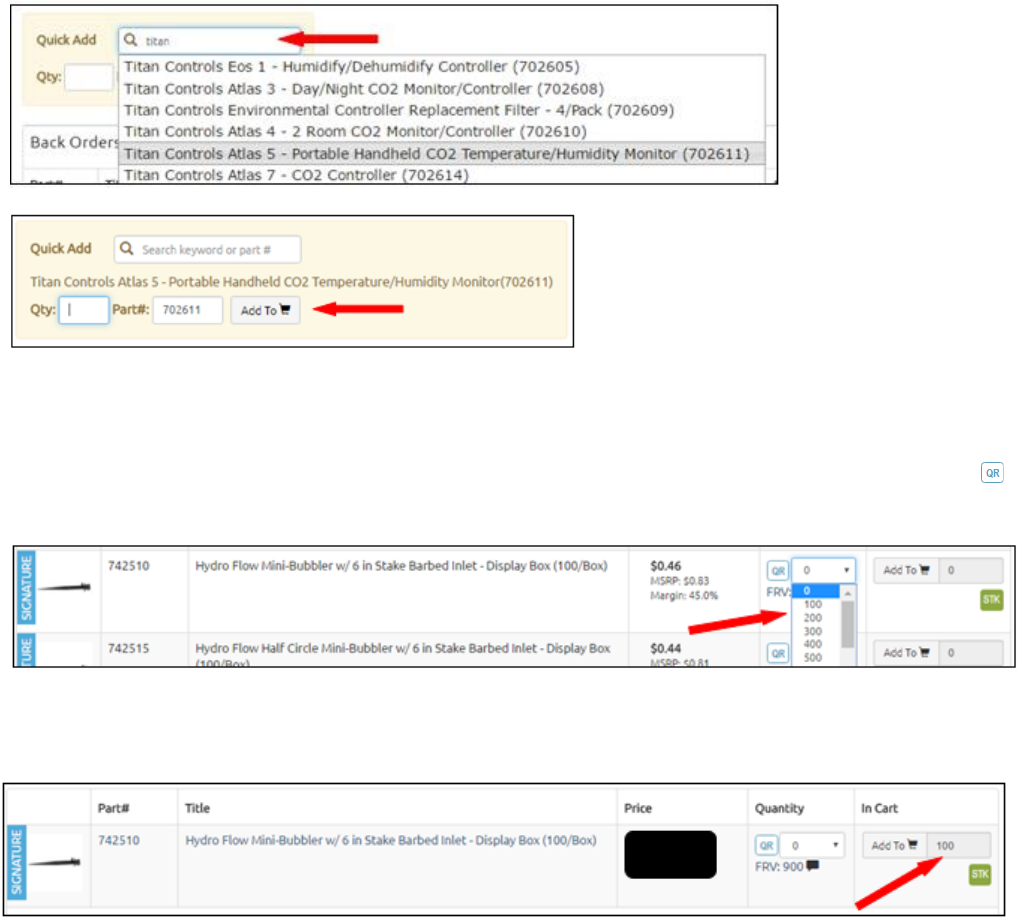Click the QR button beside FRV: 900
The height and width of the screenshot is (921, 1019).
click(x=766, y=846)
